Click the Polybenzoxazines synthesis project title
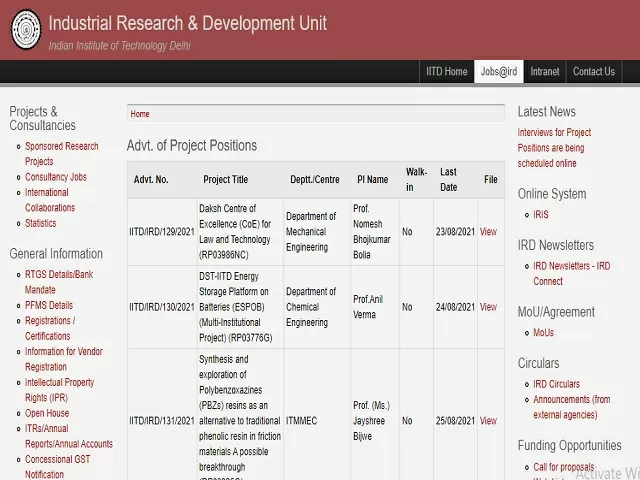The height and width of the screenshot is (480, 640). [240, 416]
